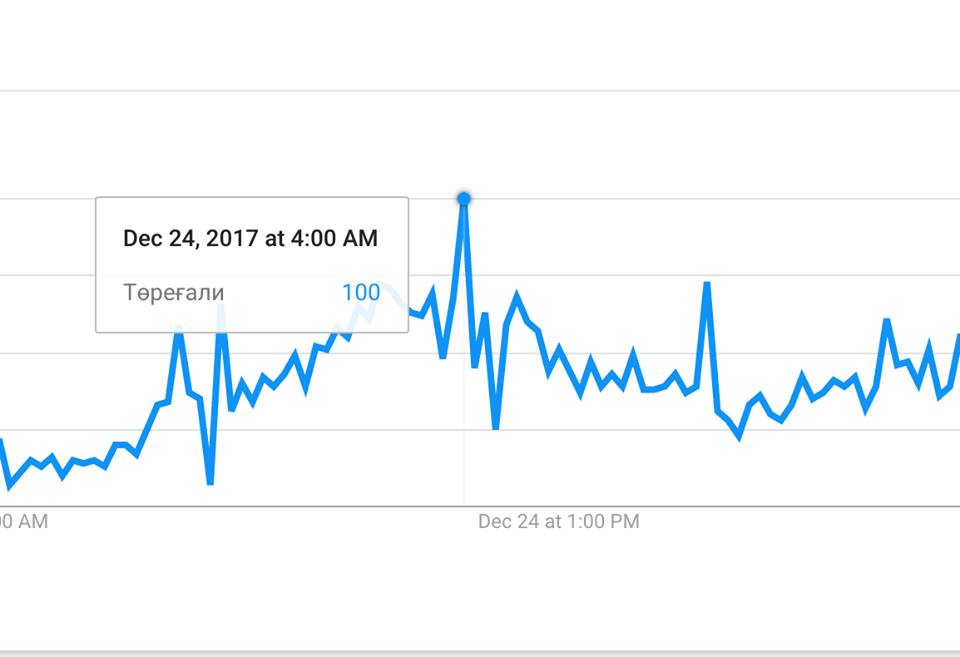Click the lowest point of the line after 1:00 PM
The image size is (960, 657).
point(740,436)
